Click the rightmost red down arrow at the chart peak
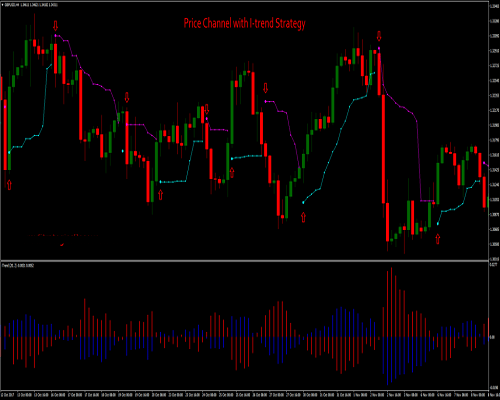Screen dimensions: 500x400 (379, 35)
